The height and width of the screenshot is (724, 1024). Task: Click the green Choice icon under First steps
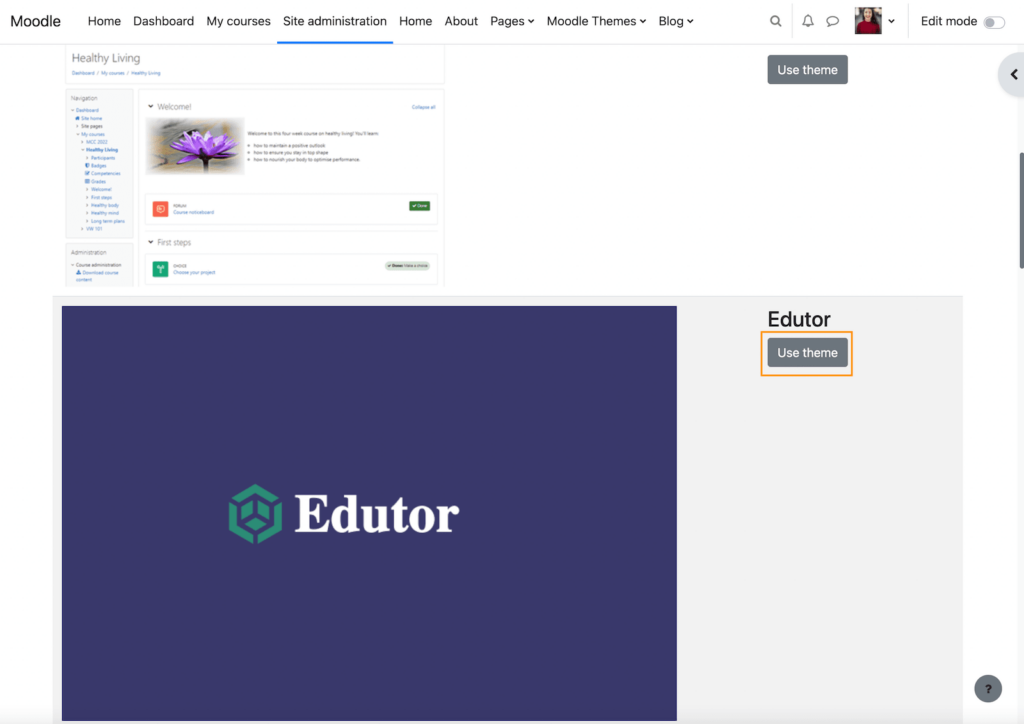[x=160, y=266]
